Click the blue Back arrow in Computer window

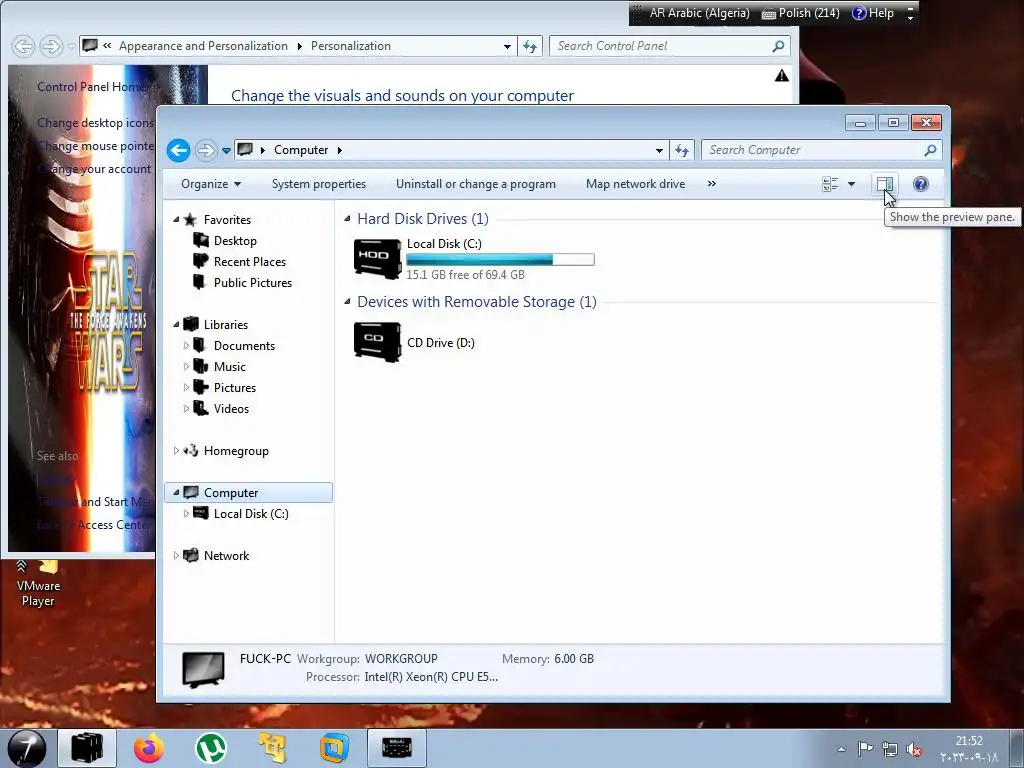tap(178, 150)
